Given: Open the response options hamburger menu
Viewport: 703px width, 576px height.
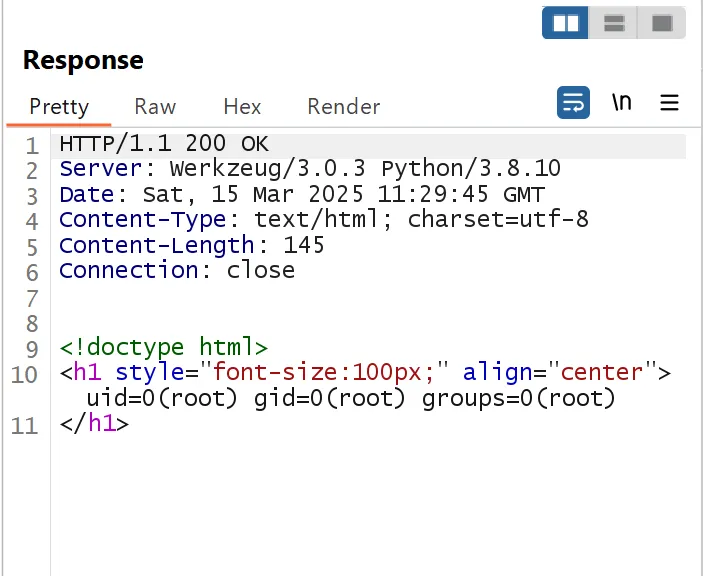Looking at the screenshot, I should (x=670, y=102).
